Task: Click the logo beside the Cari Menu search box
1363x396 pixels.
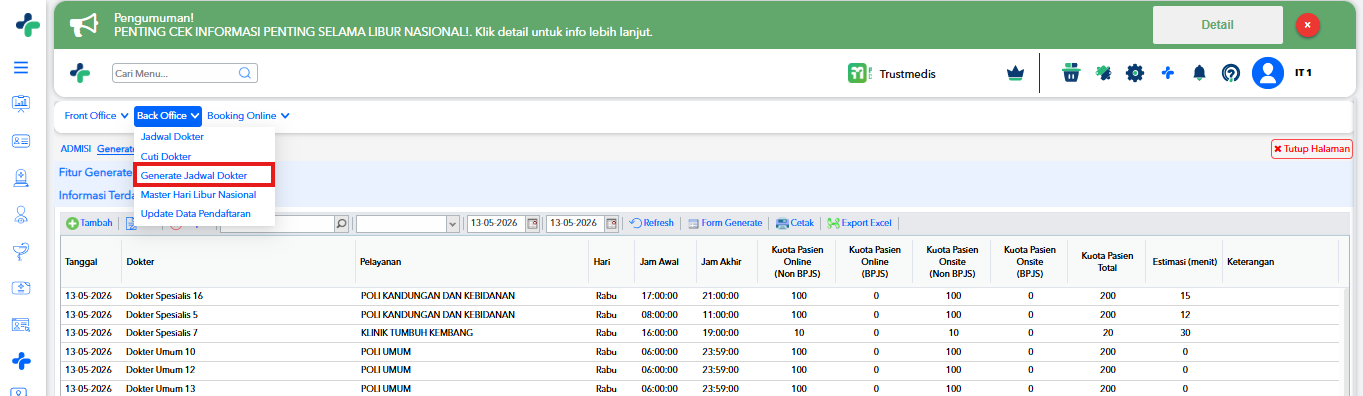Action: (79, 73)
